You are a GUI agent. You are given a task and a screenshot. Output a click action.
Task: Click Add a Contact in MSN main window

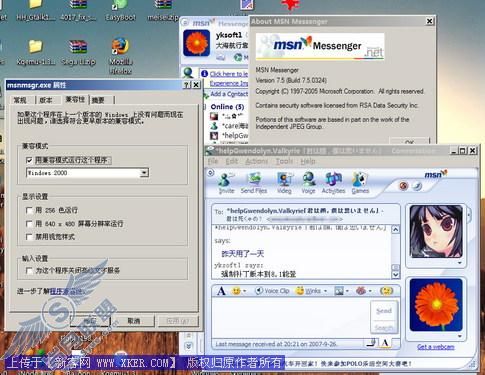pyautogui.click(x=229, y=94)
